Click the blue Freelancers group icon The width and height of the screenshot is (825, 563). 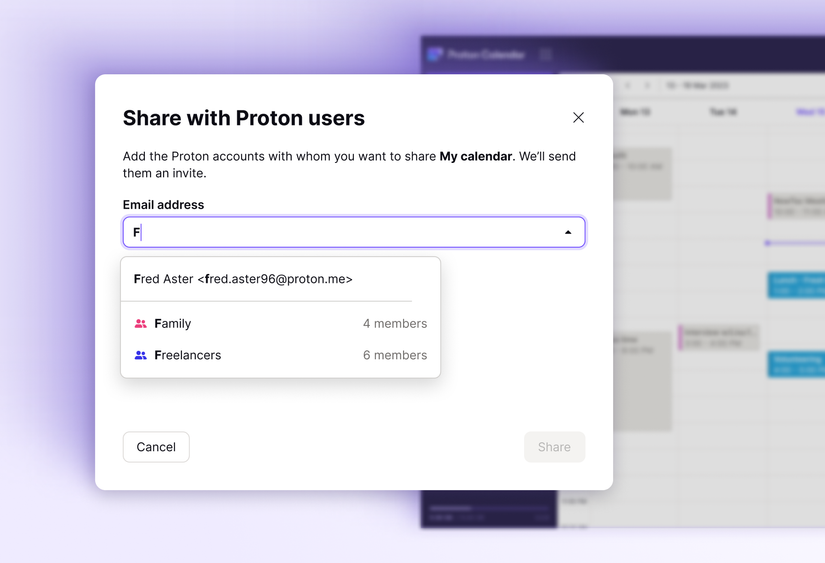point(141,355)
